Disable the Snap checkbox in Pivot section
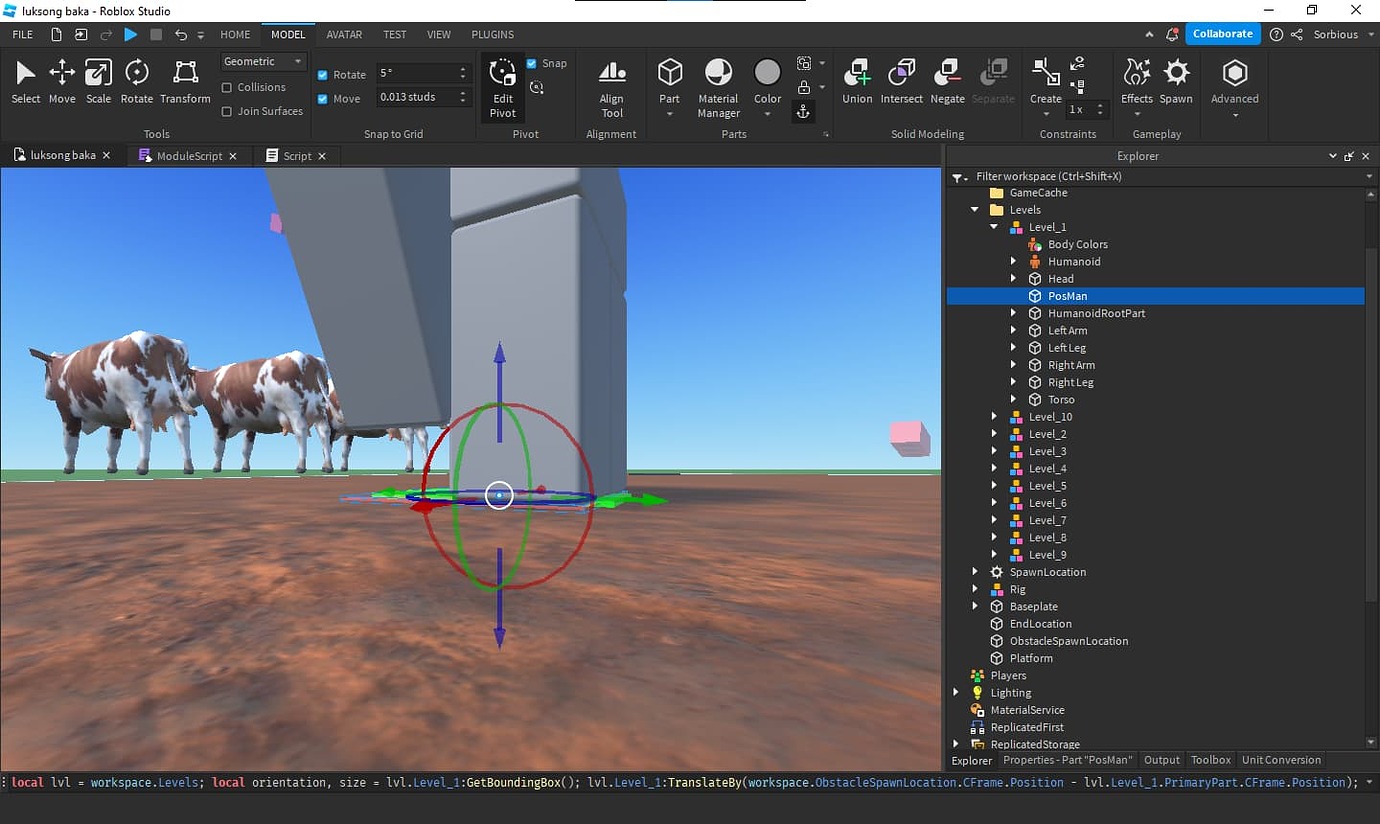The width and height of the screenshot is (1380, 824). 530,62
